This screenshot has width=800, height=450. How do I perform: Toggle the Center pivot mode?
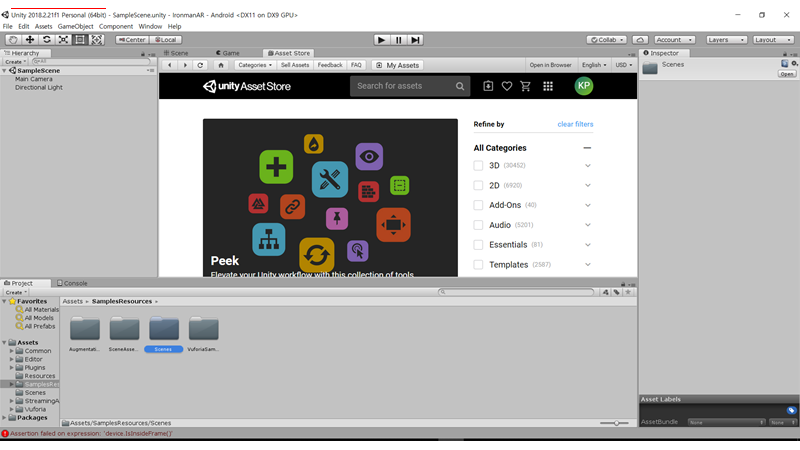132,40
